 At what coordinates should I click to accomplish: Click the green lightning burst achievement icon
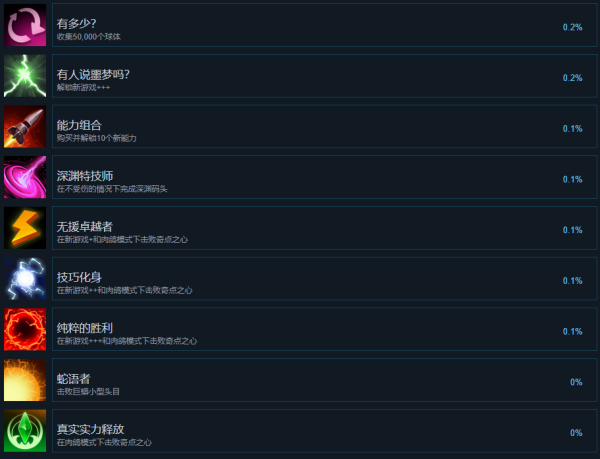[25, 76]
